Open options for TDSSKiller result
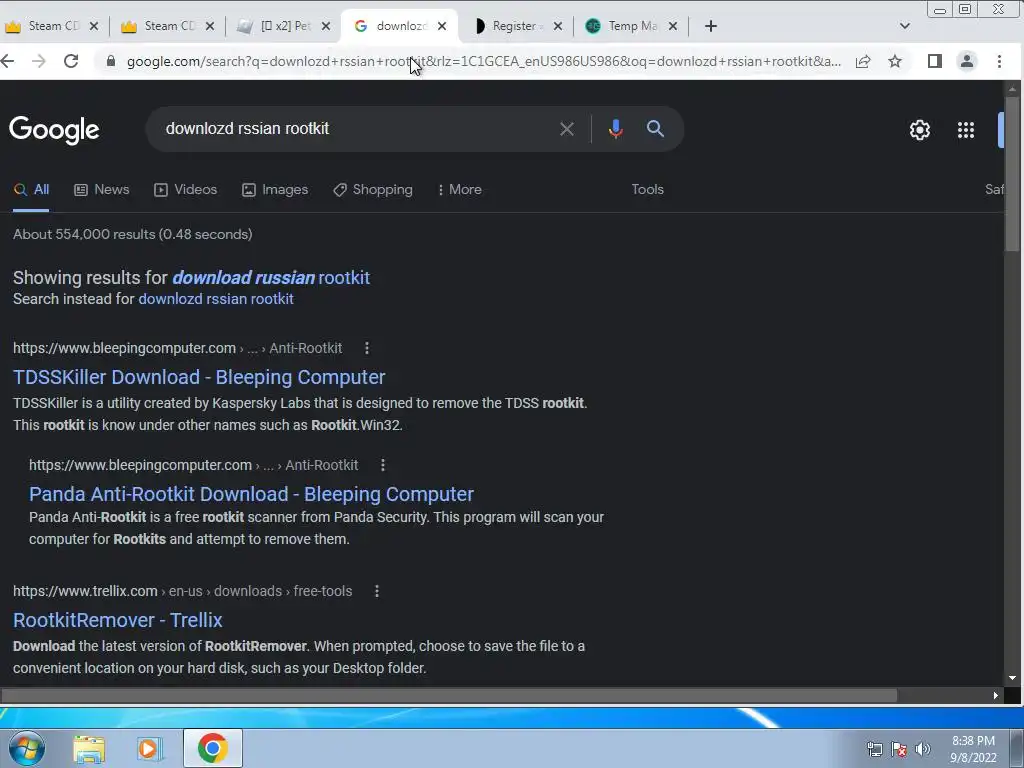1024x768 pixels. [x=367, y=348]
